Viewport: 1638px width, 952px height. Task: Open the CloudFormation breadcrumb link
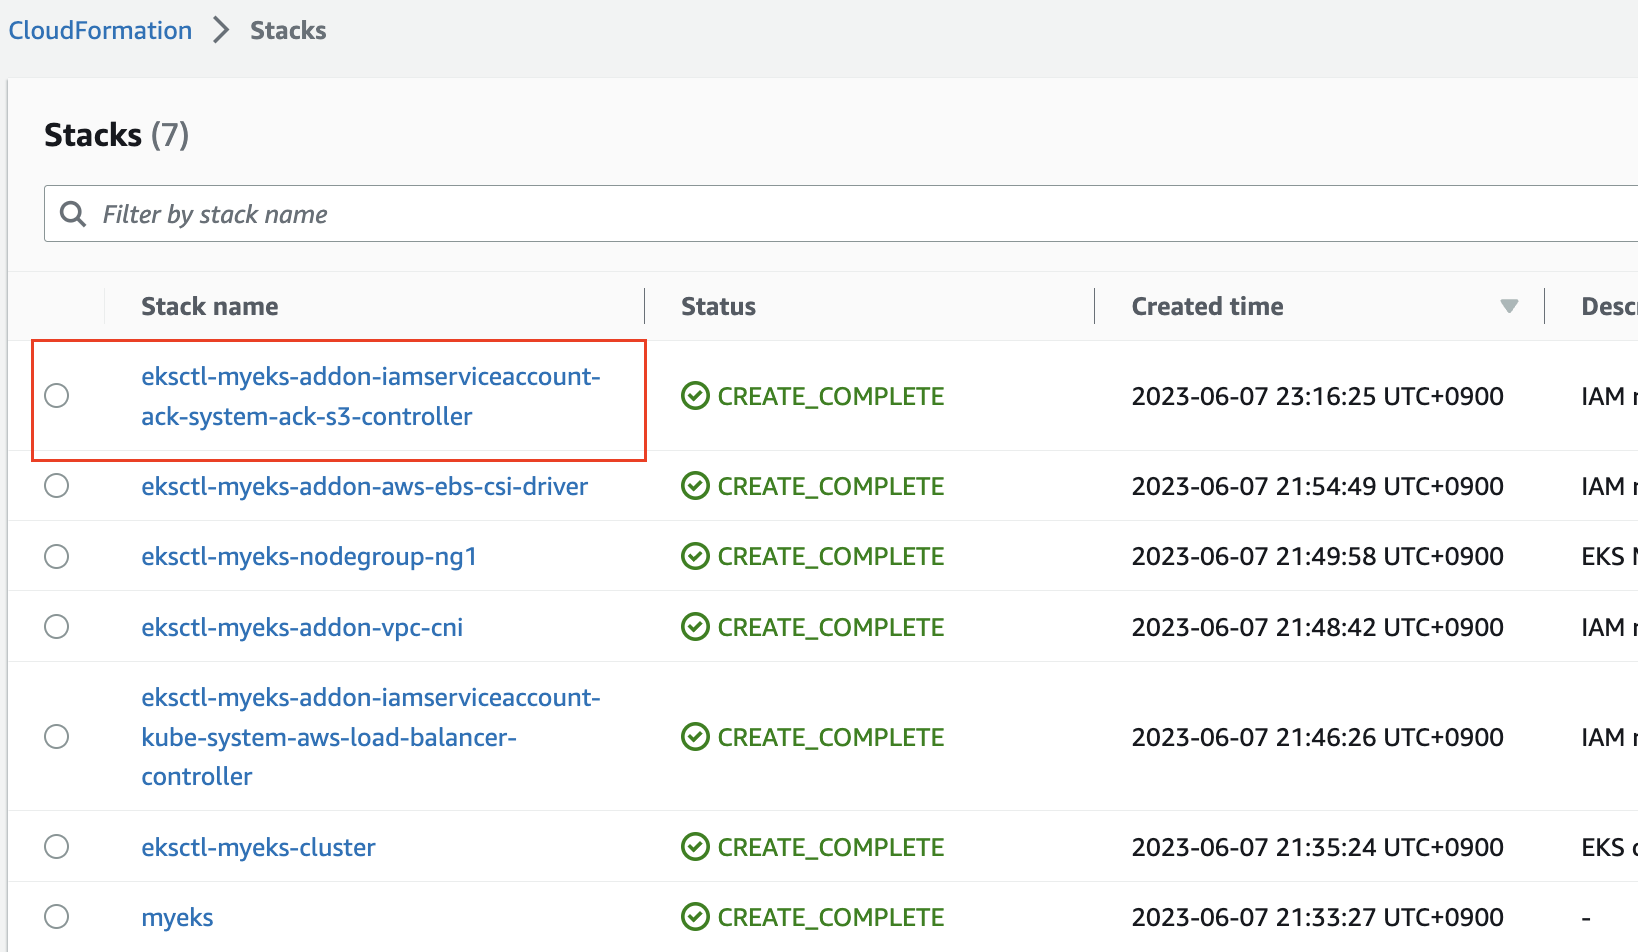100,30
